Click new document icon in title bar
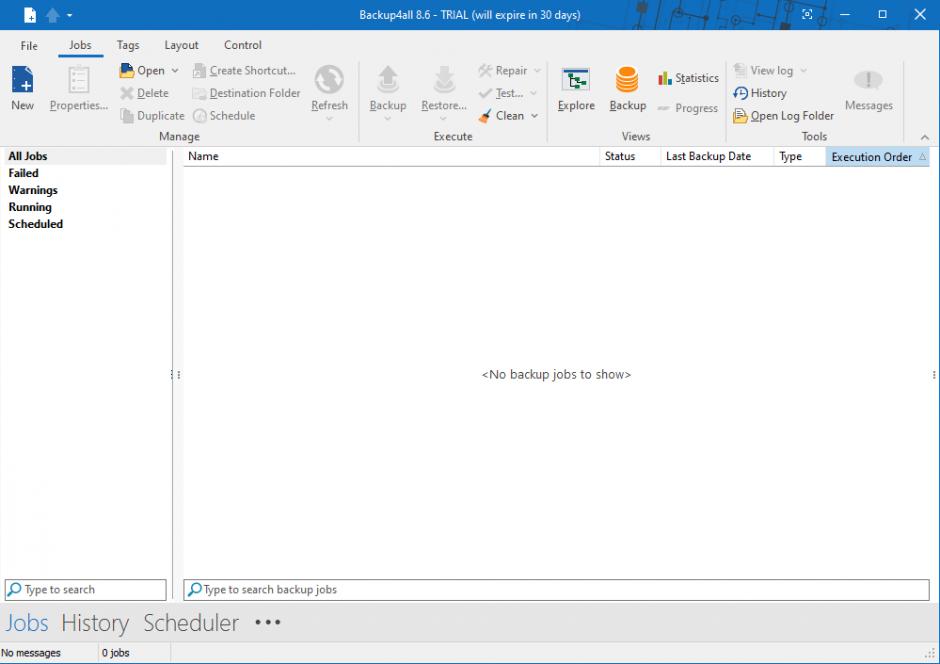940x664 pixels. [x=30, y=15]
